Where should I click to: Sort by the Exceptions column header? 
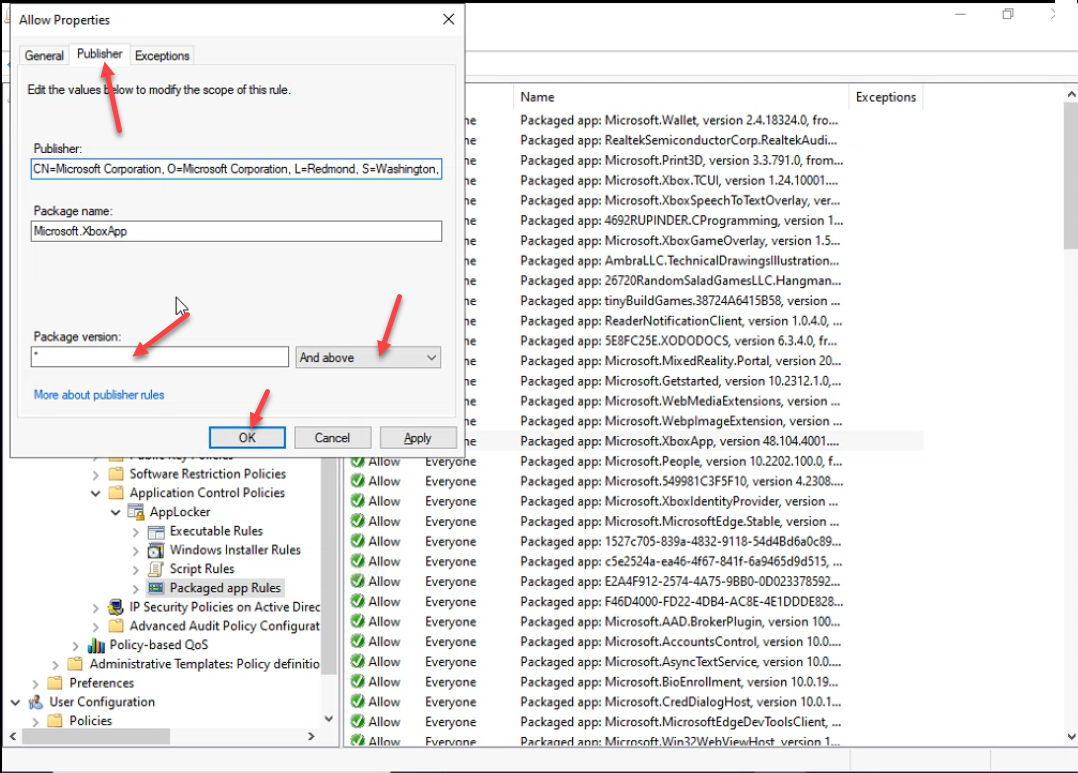click(886, 97)
